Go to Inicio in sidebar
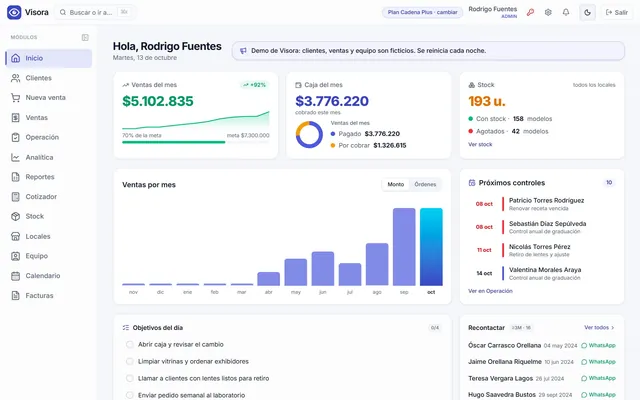 point(49,58)
